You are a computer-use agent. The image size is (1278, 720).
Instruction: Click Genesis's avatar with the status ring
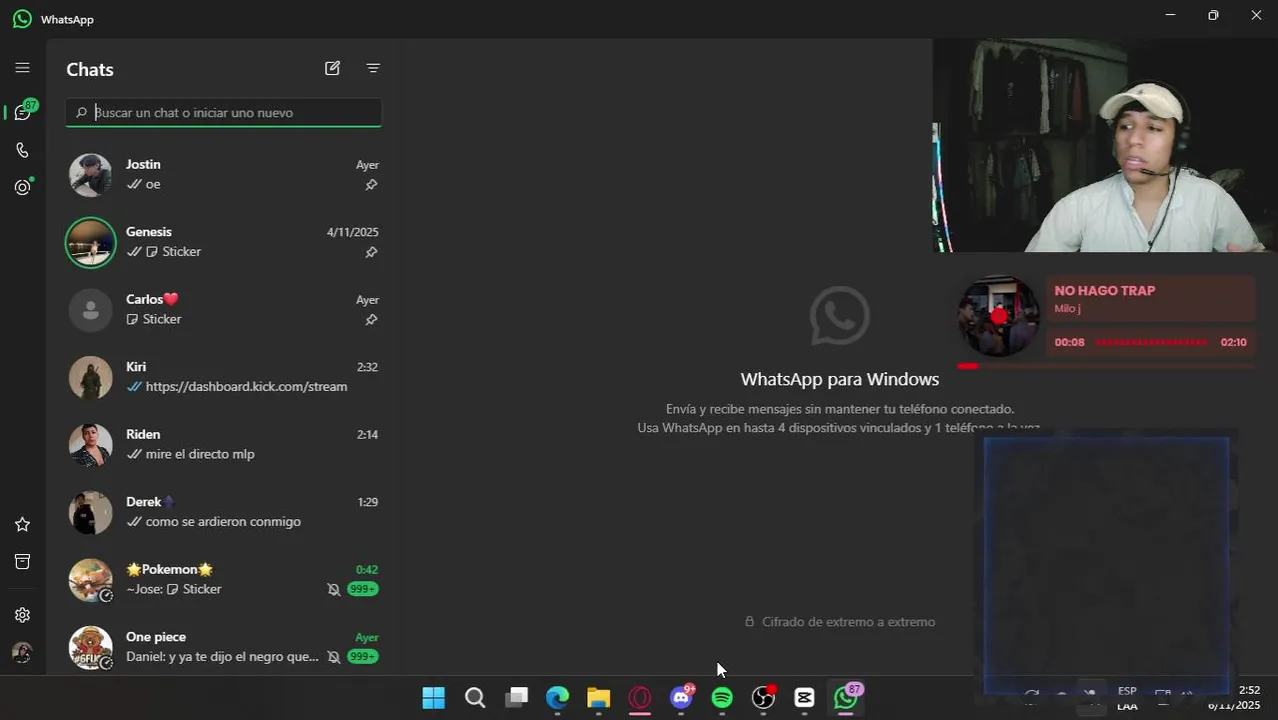coord(90,243)
